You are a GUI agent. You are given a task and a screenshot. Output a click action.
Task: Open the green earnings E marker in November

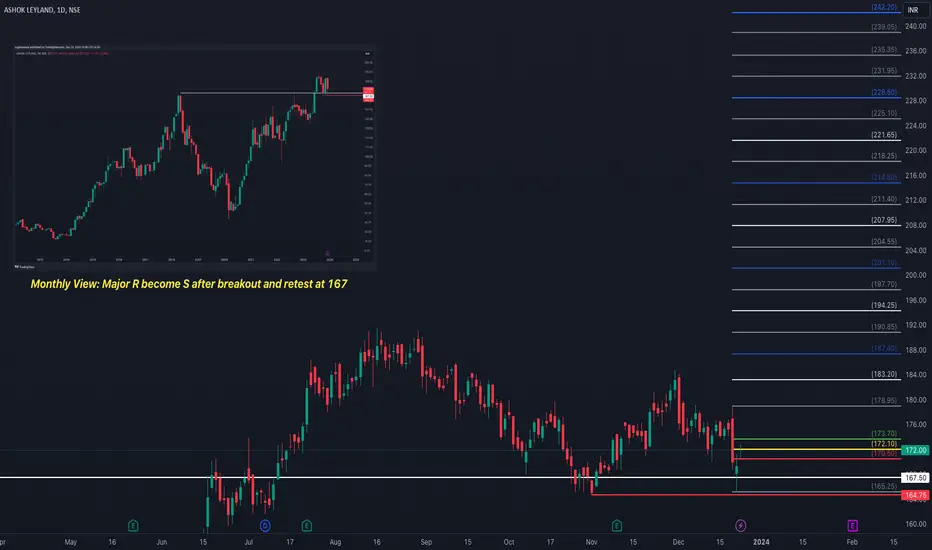pyautogui.click(x=617, y=526)
